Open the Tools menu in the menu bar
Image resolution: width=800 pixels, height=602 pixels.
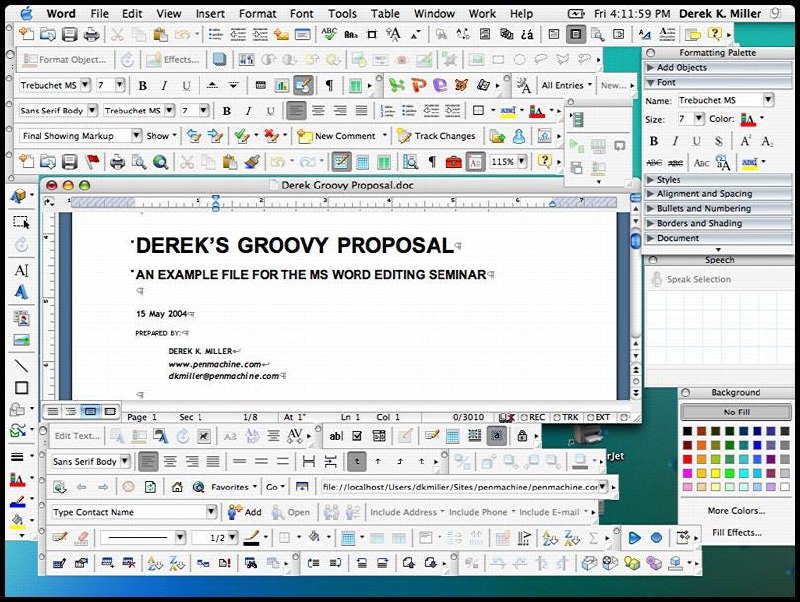342,13
